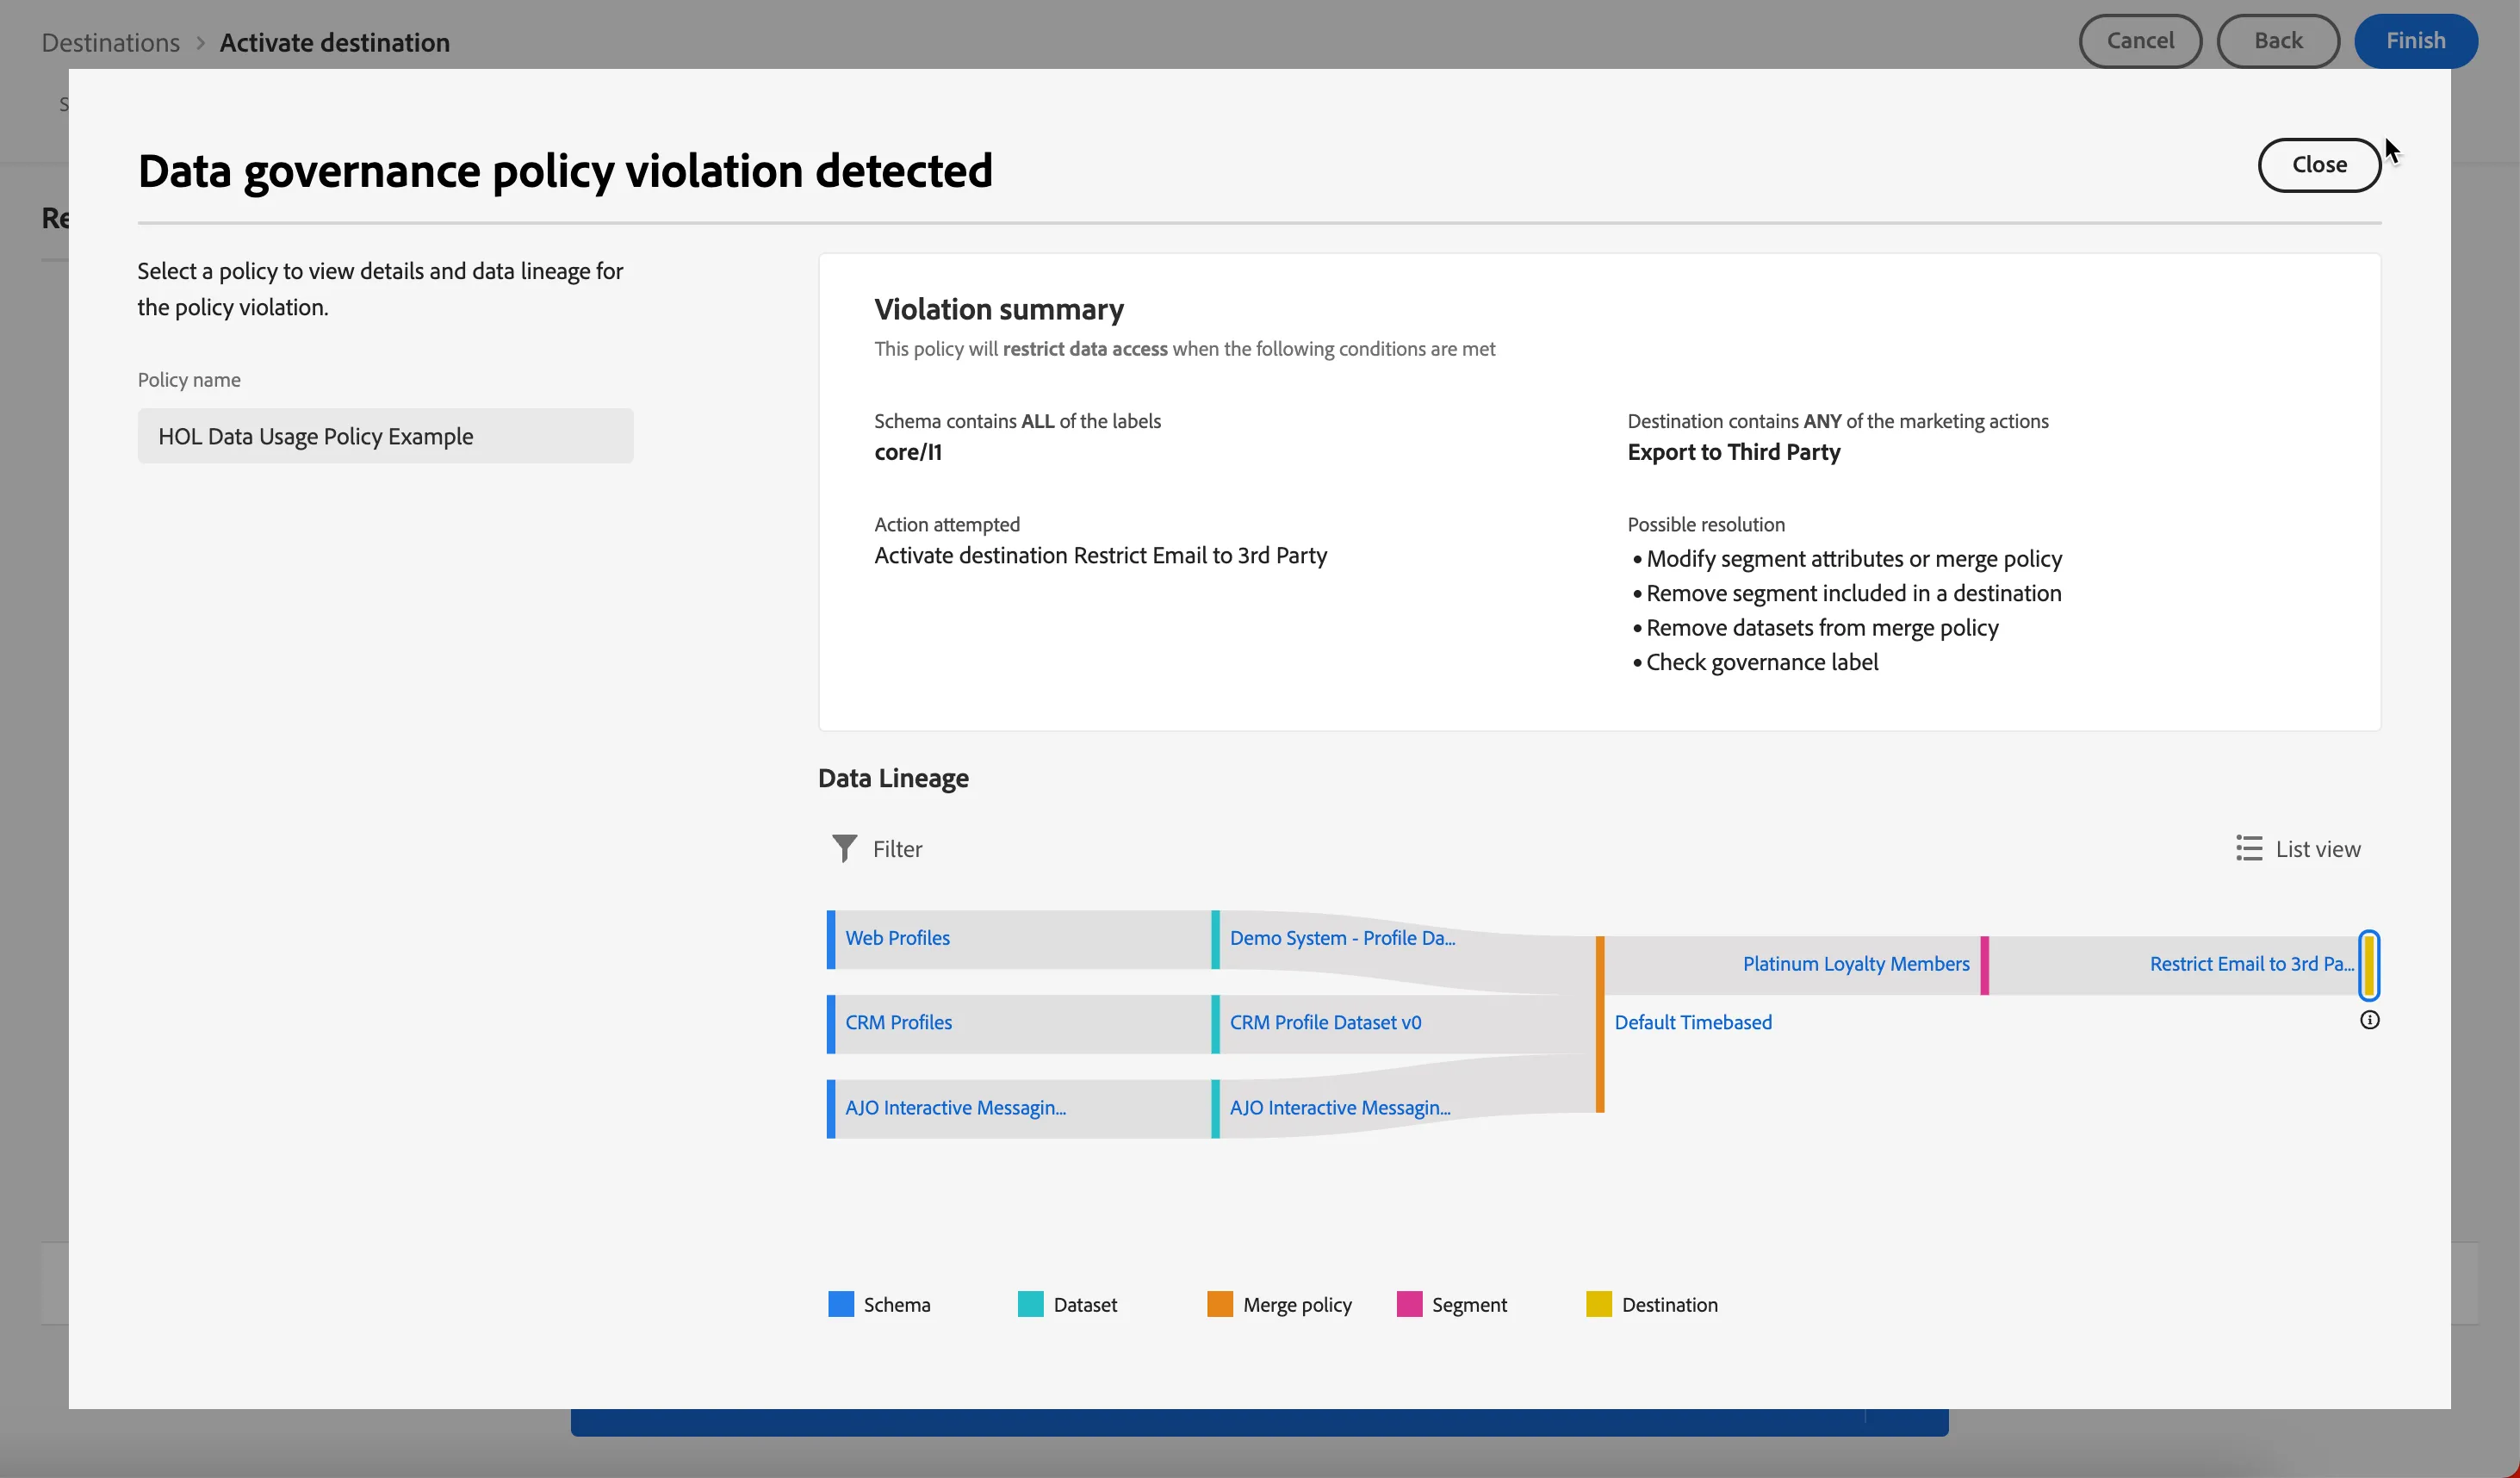Select HOL Data Usage Policy Example
Image resolution: width=2520 pixels, height=1478 pixels.
pyautogui.click(x=385, y=436)
